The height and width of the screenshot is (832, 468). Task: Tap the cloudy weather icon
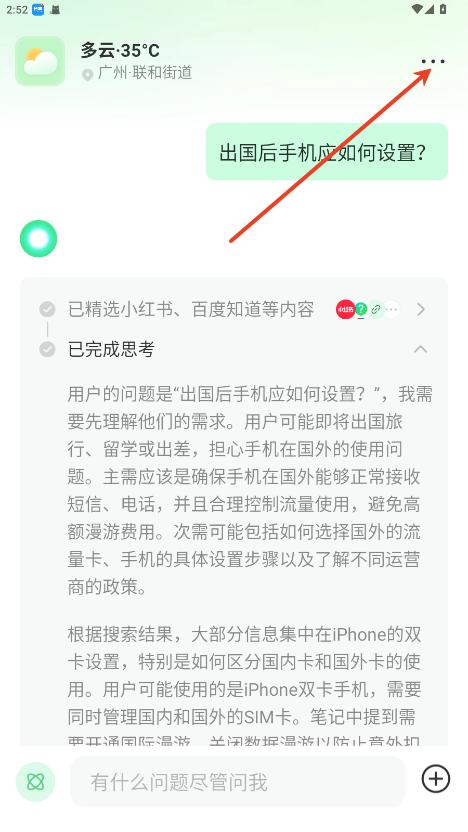[x=40, y=61]
